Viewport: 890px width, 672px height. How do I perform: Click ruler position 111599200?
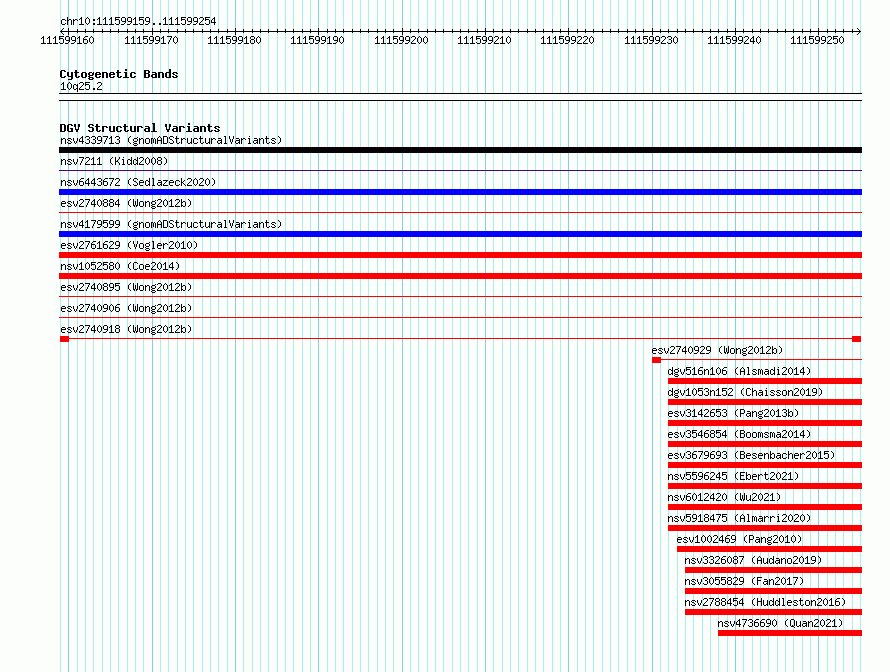click(401, 40)
